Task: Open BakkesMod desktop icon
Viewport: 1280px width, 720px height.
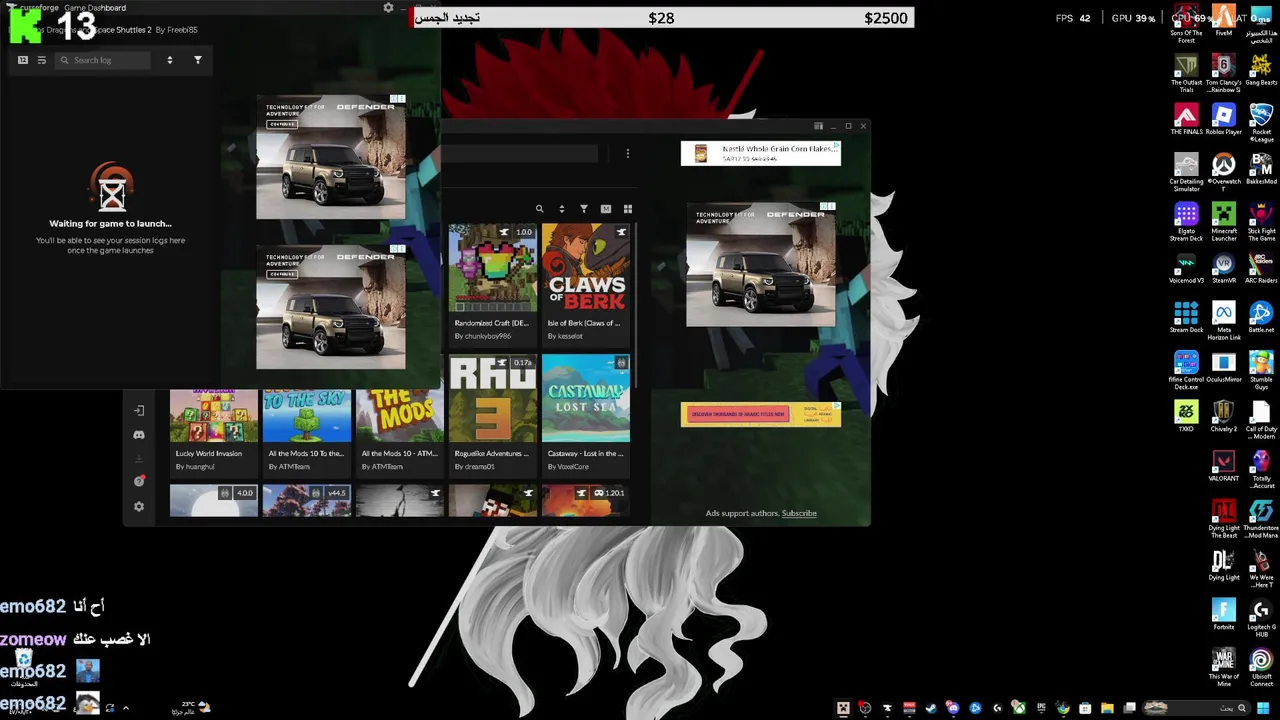Action: pos(1261,170)
